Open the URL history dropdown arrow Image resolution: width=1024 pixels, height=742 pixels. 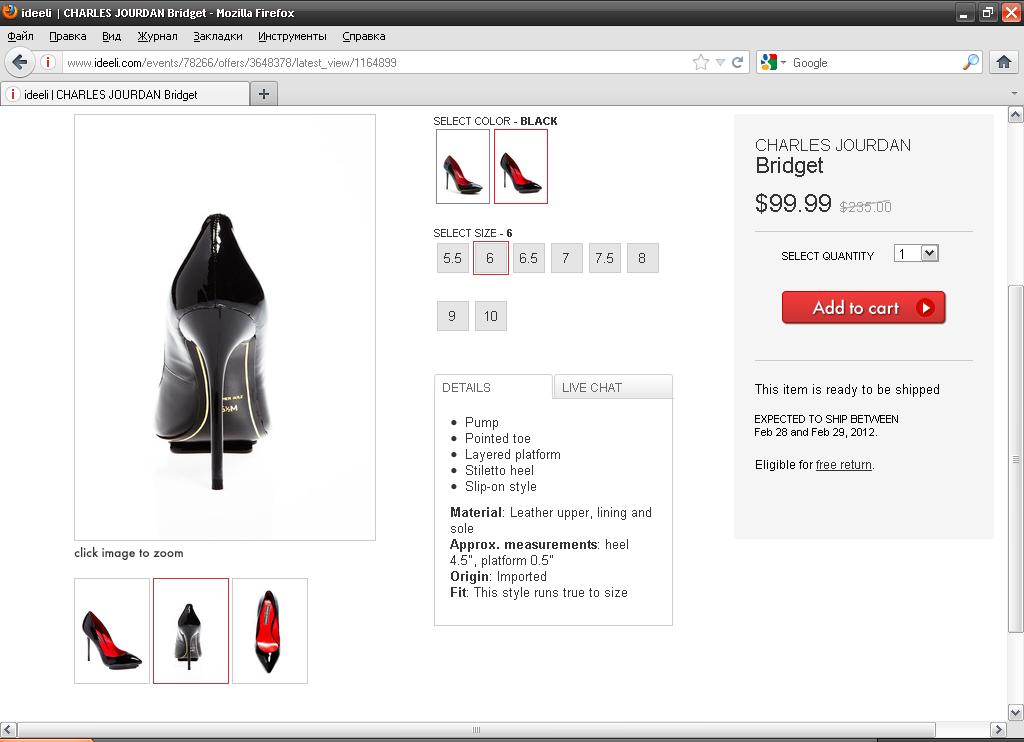(x=720, y=63)
